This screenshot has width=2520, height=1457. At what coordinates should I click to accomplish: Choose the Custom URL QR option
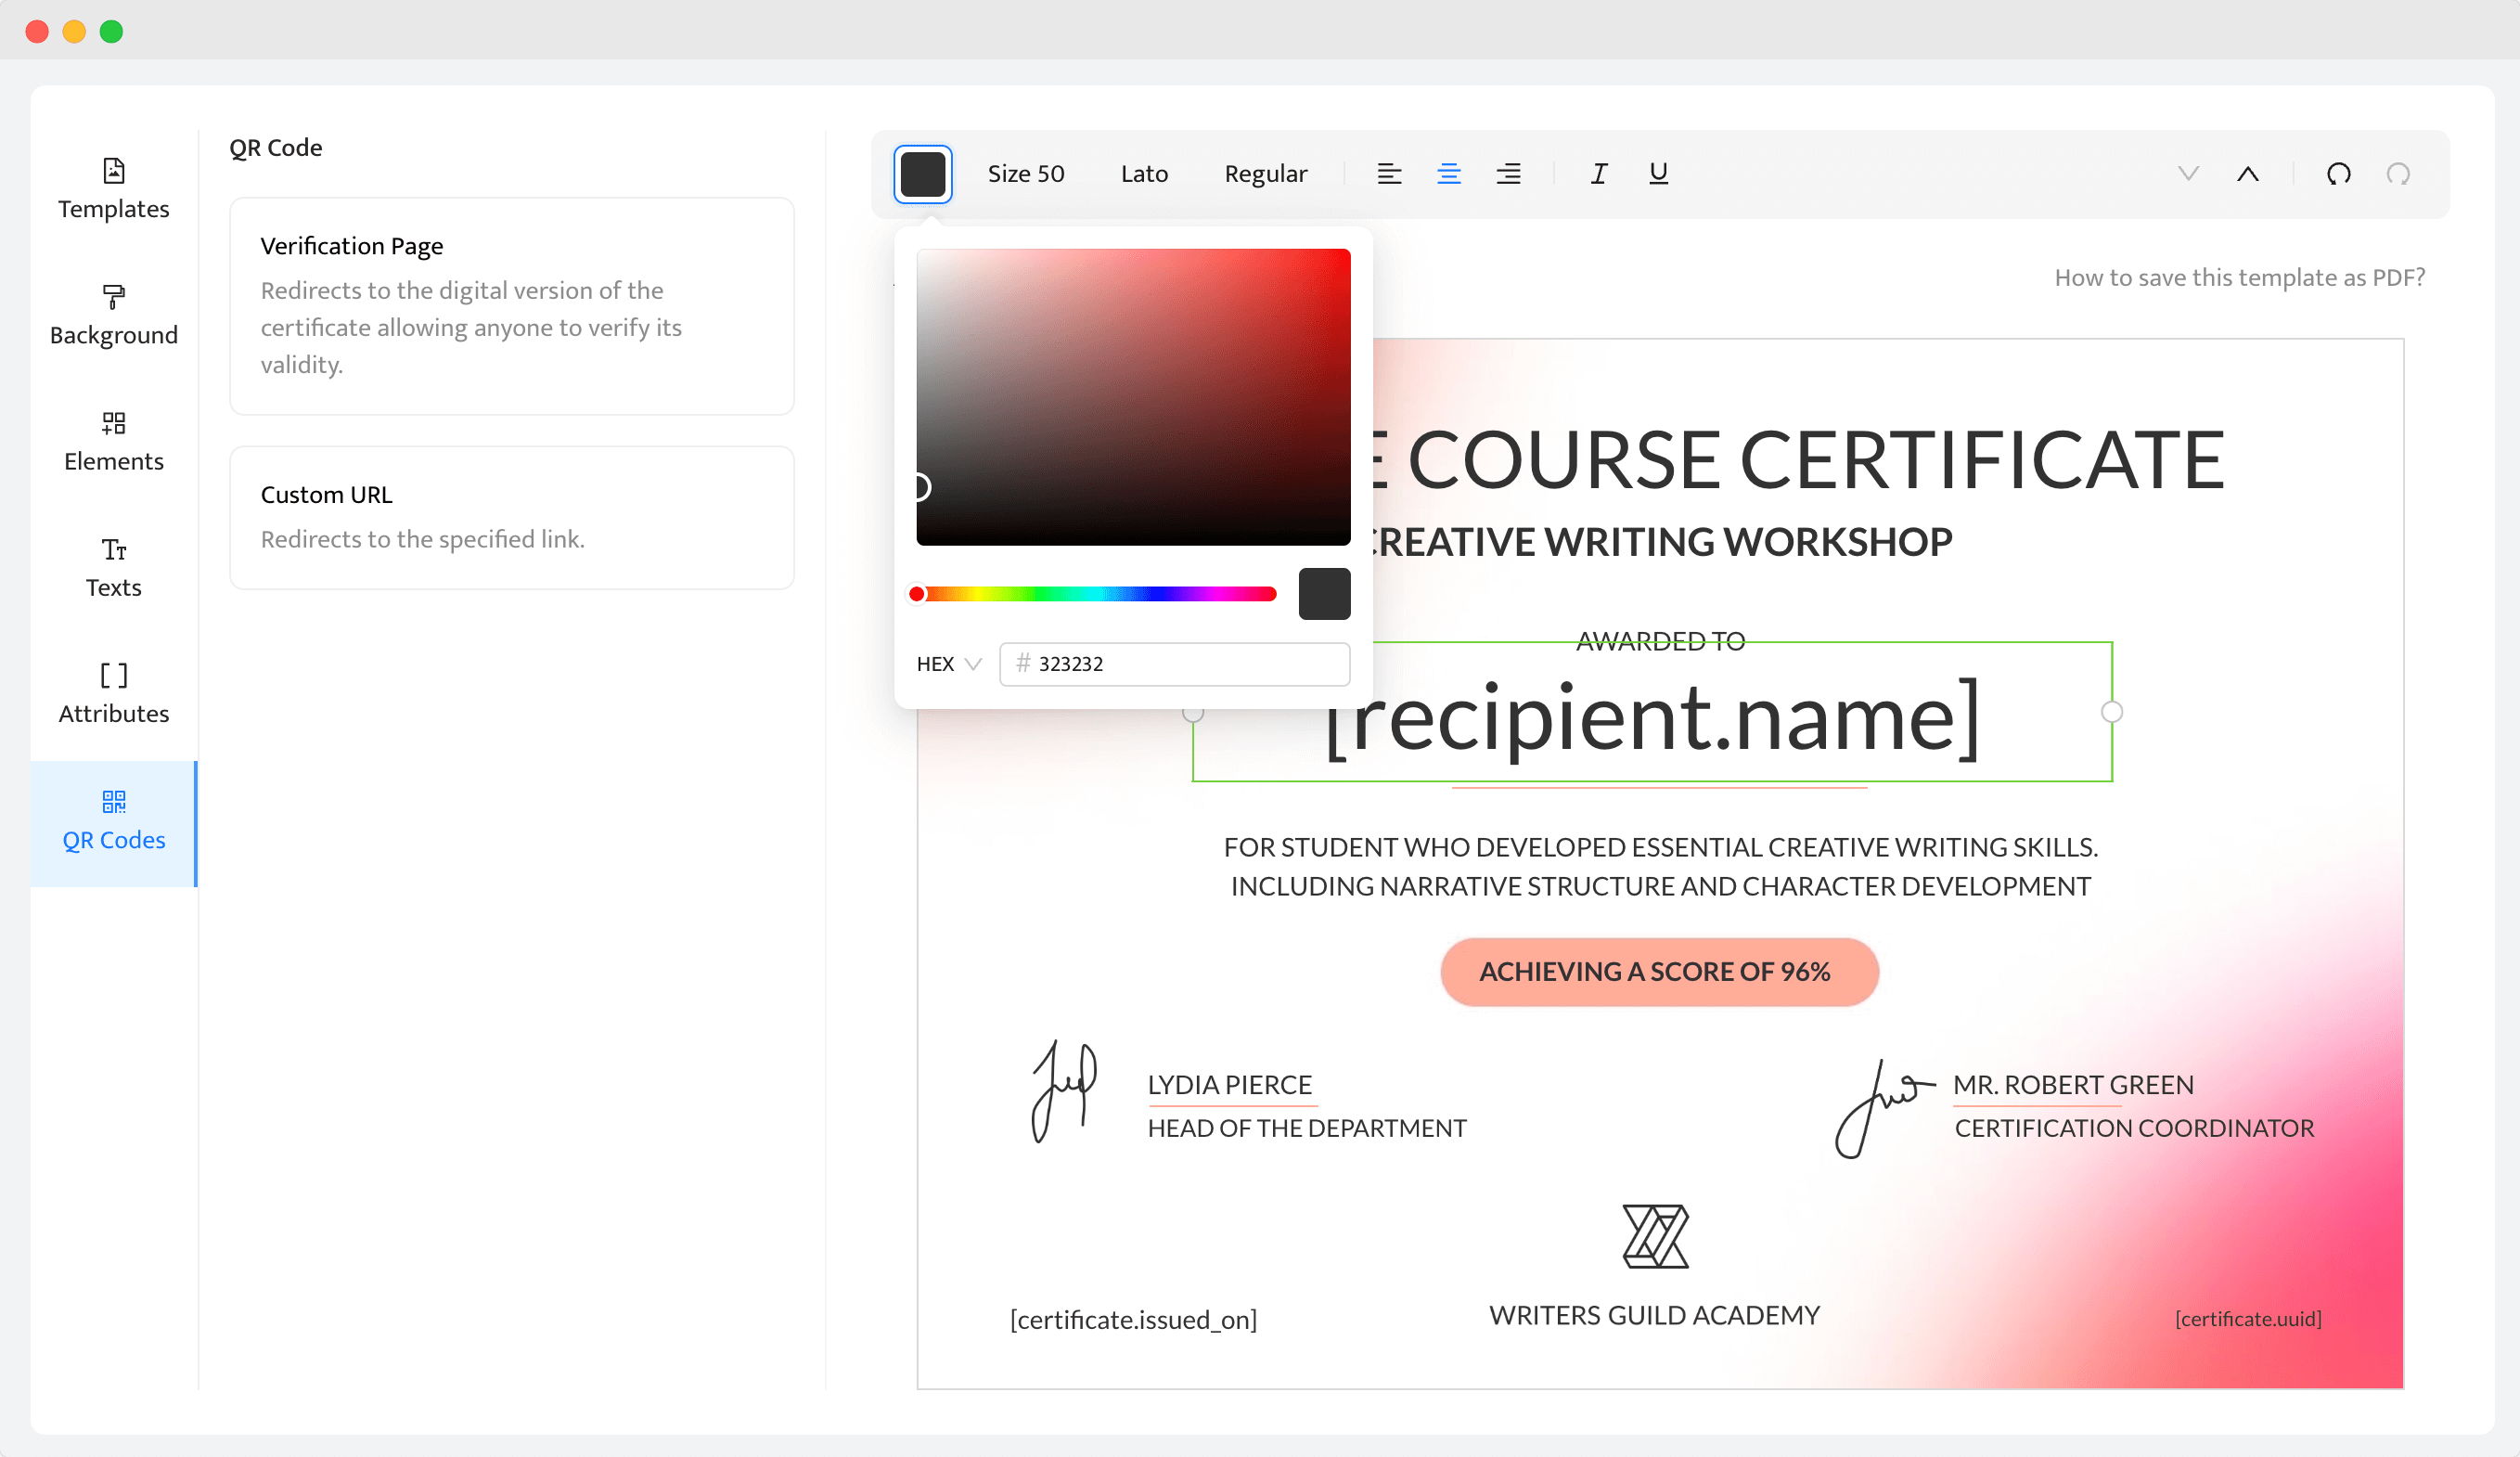click(x=511, y=517)
